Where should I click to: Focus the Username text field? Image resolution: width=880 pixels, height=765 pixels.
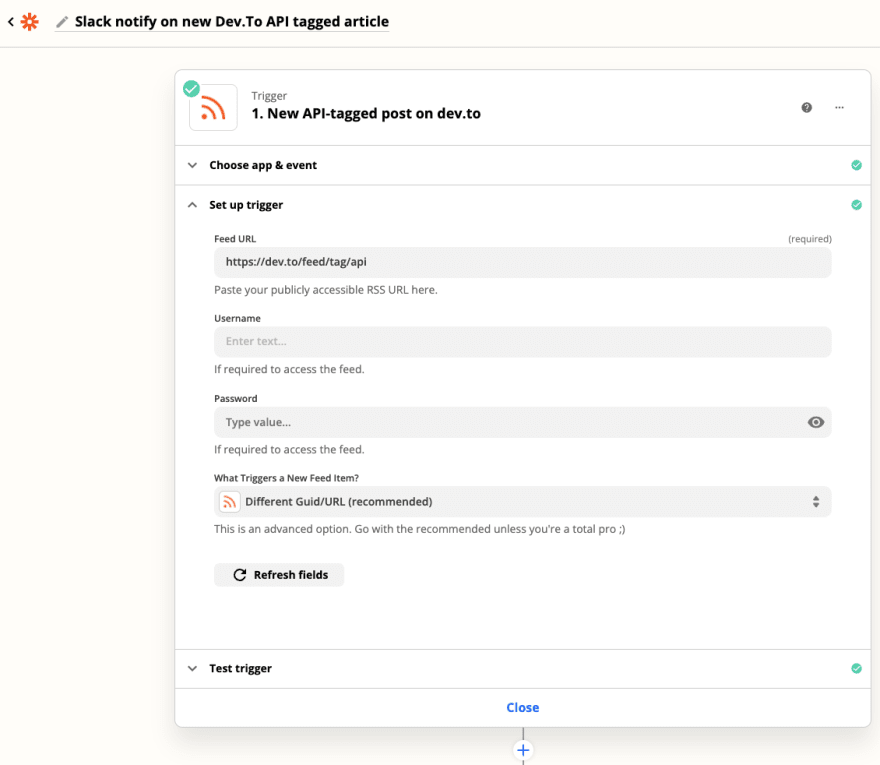pyautogui.click(x=522, y=341)
